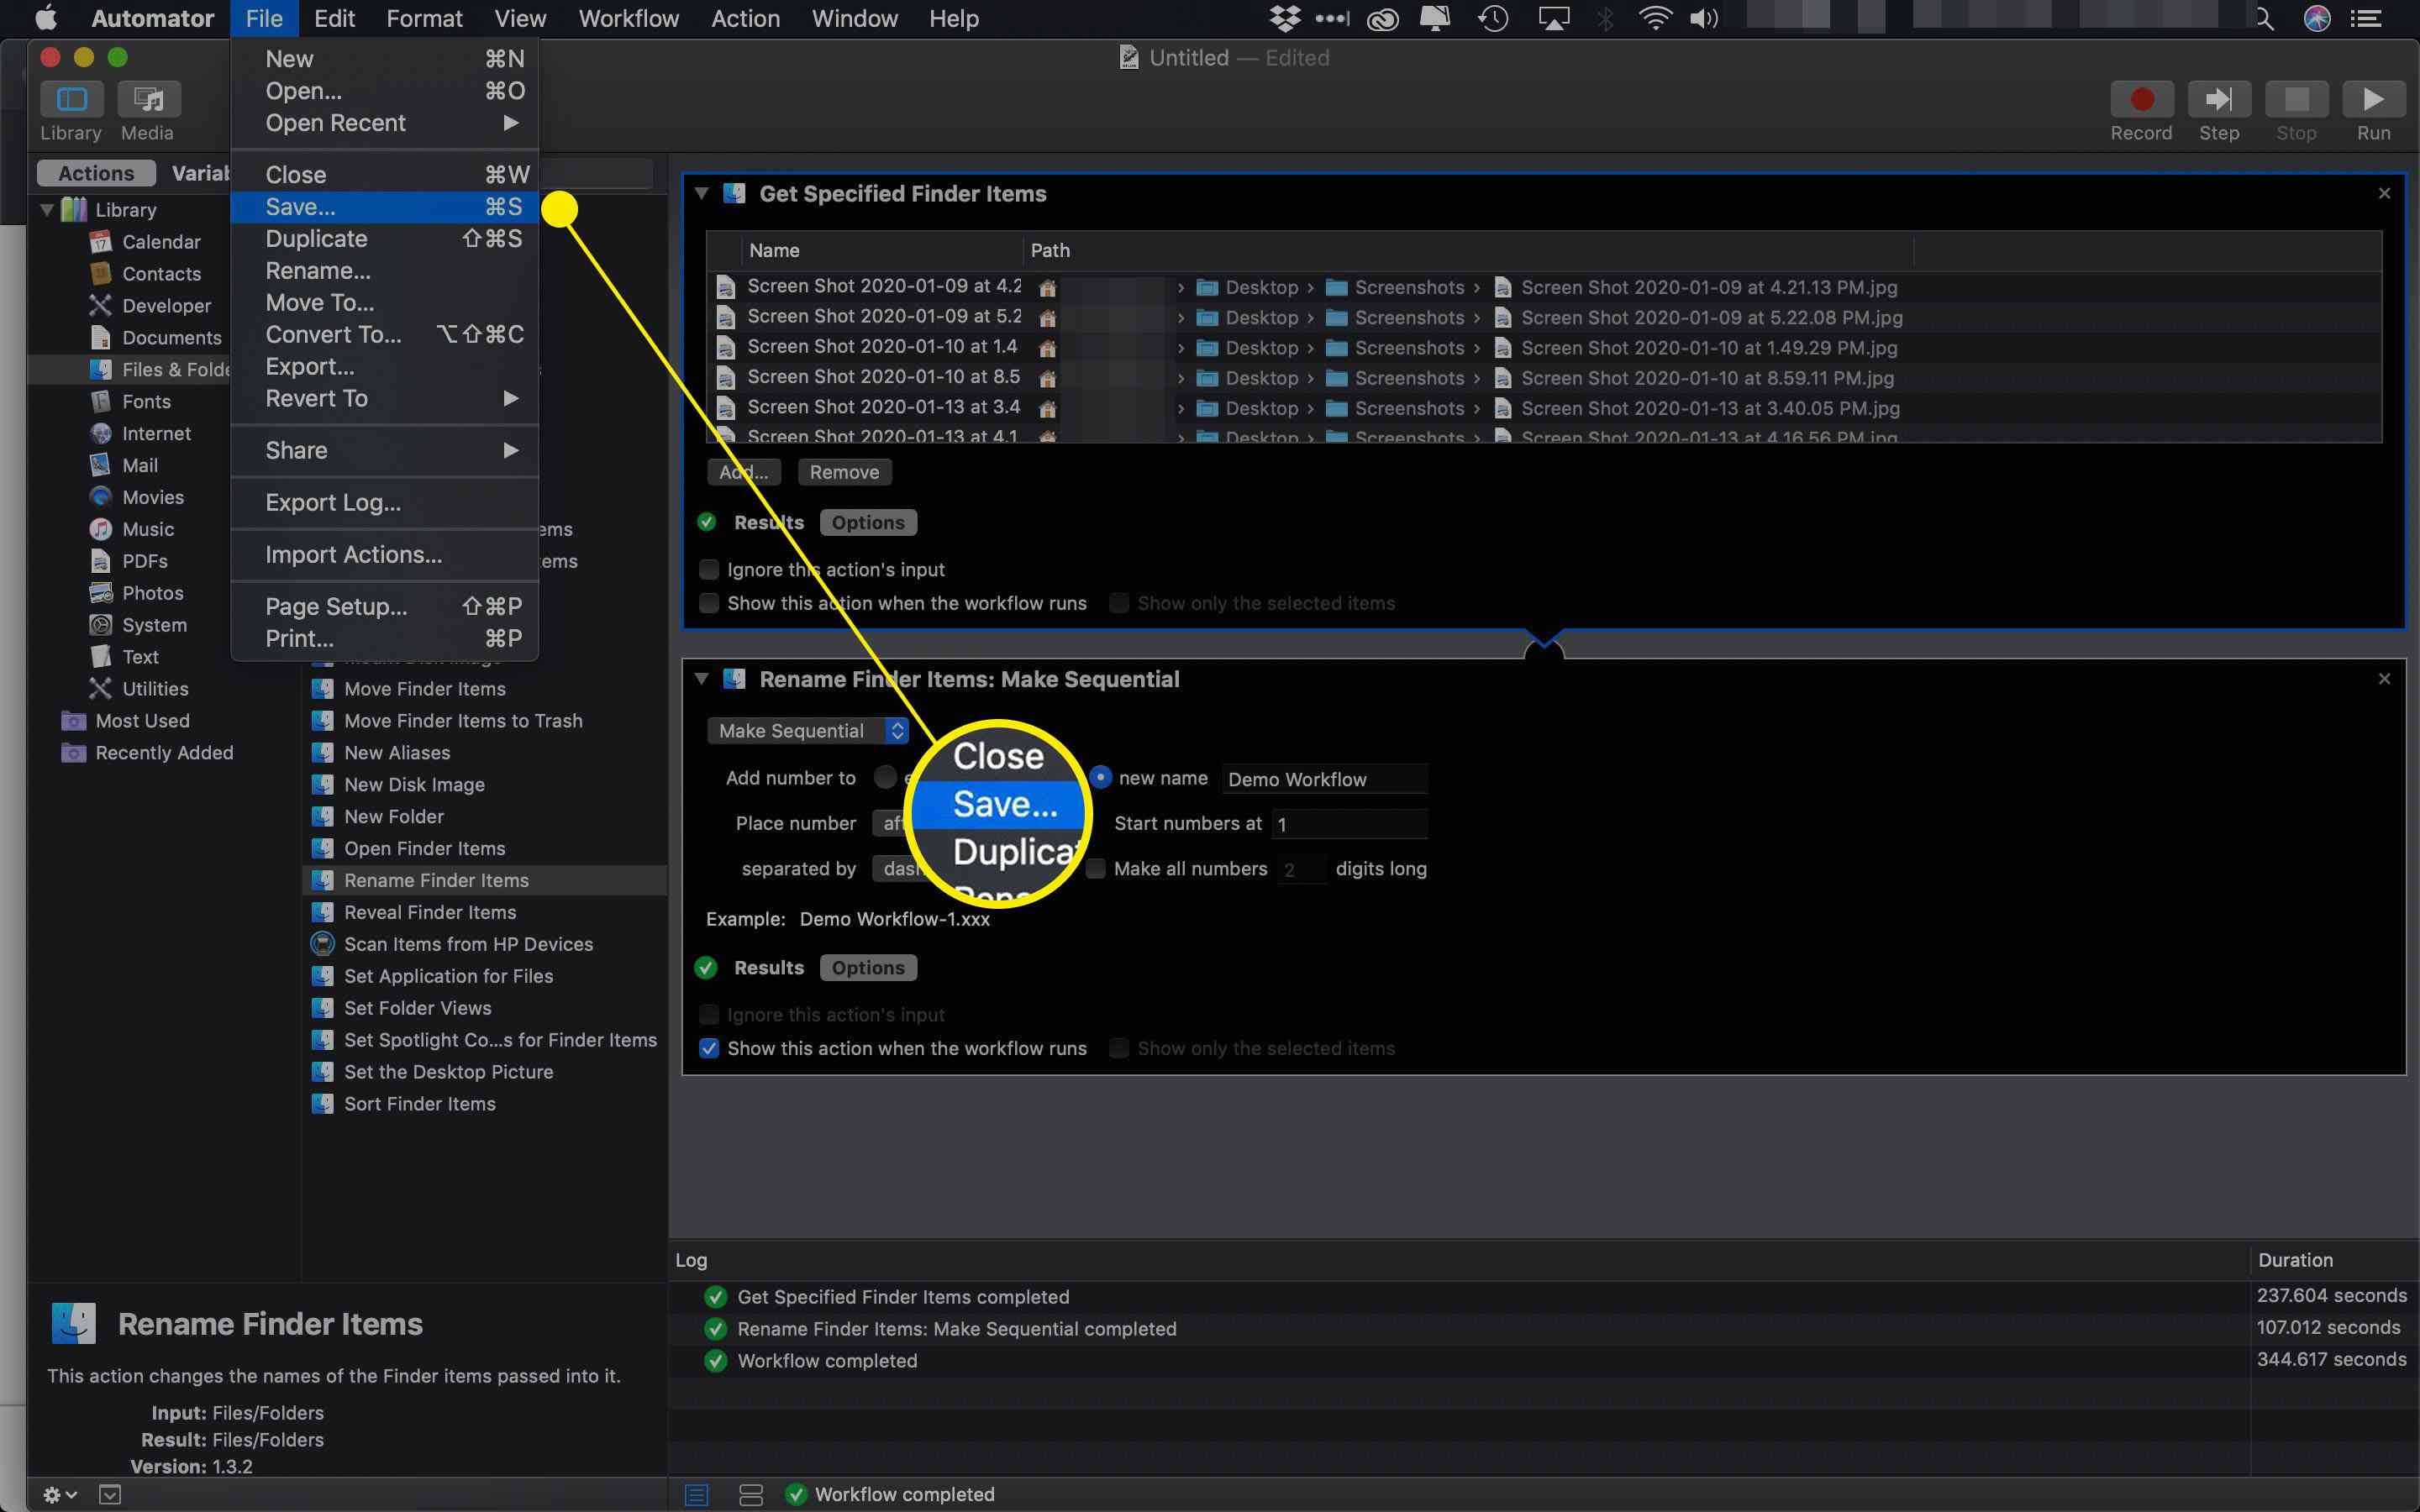
Task: Click the Remove button
Action: [844, 473]
